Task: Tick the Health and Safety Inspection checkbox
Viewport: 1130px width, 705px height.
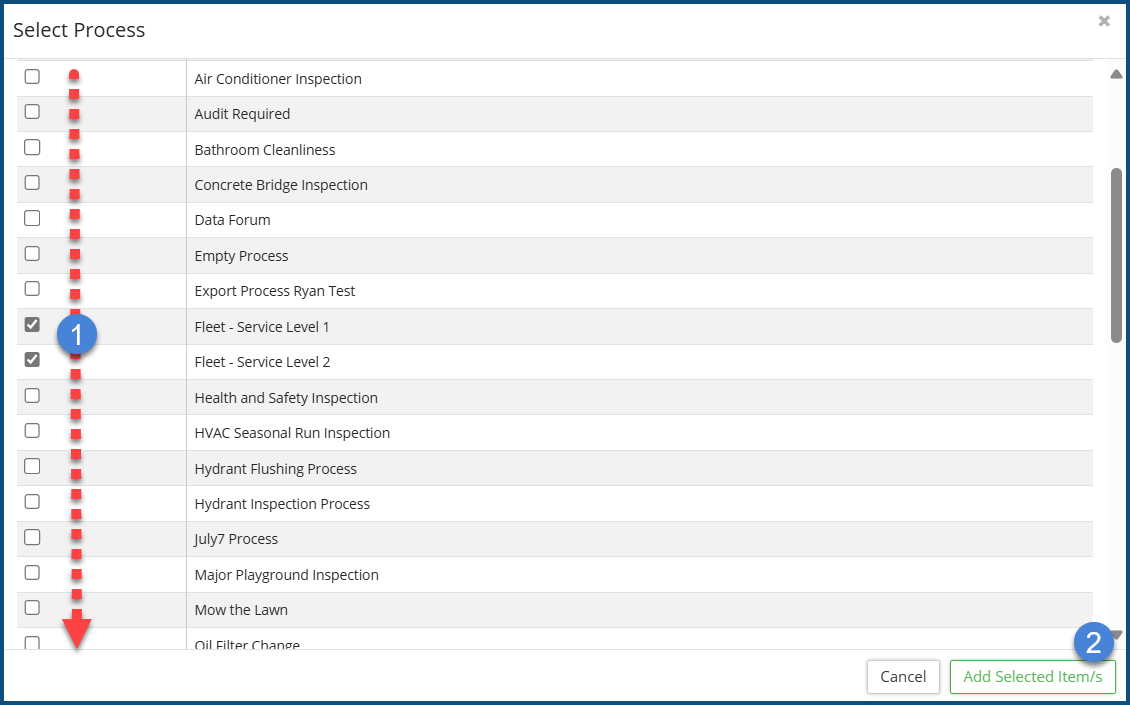Action: [32, 396]
